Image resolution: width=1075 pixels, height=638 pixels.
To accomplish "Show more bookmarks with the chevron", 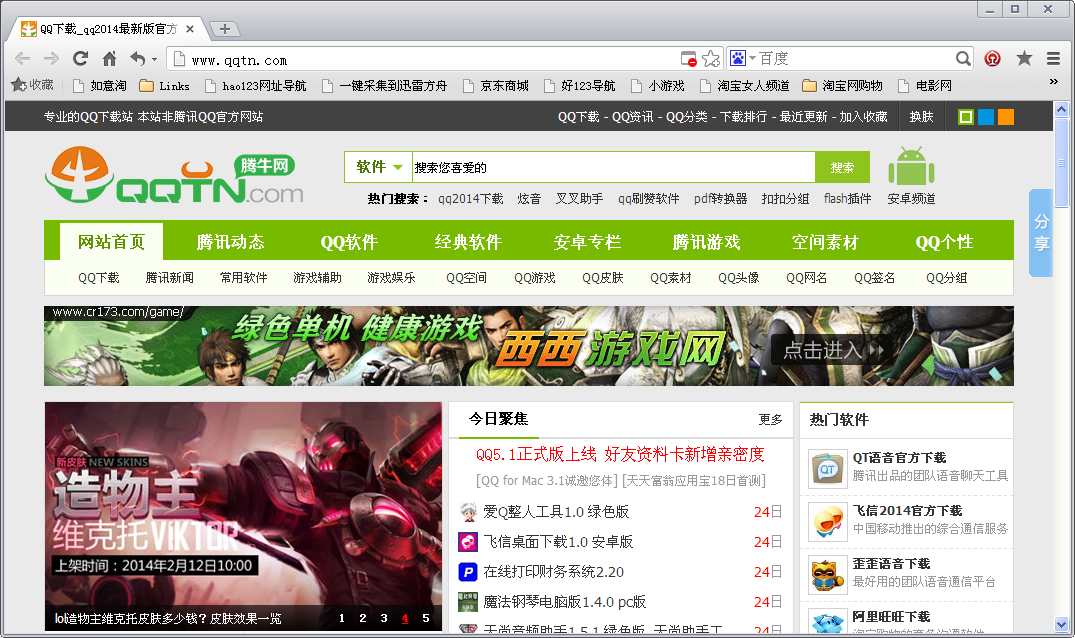I will [x=1054, y=82].
